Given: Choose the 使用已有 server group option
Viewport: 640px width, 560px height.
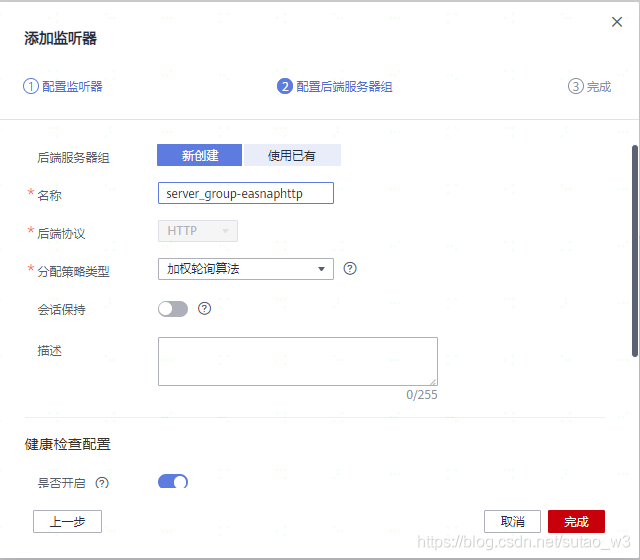Looking at the screenshot, I should [291, 155].
